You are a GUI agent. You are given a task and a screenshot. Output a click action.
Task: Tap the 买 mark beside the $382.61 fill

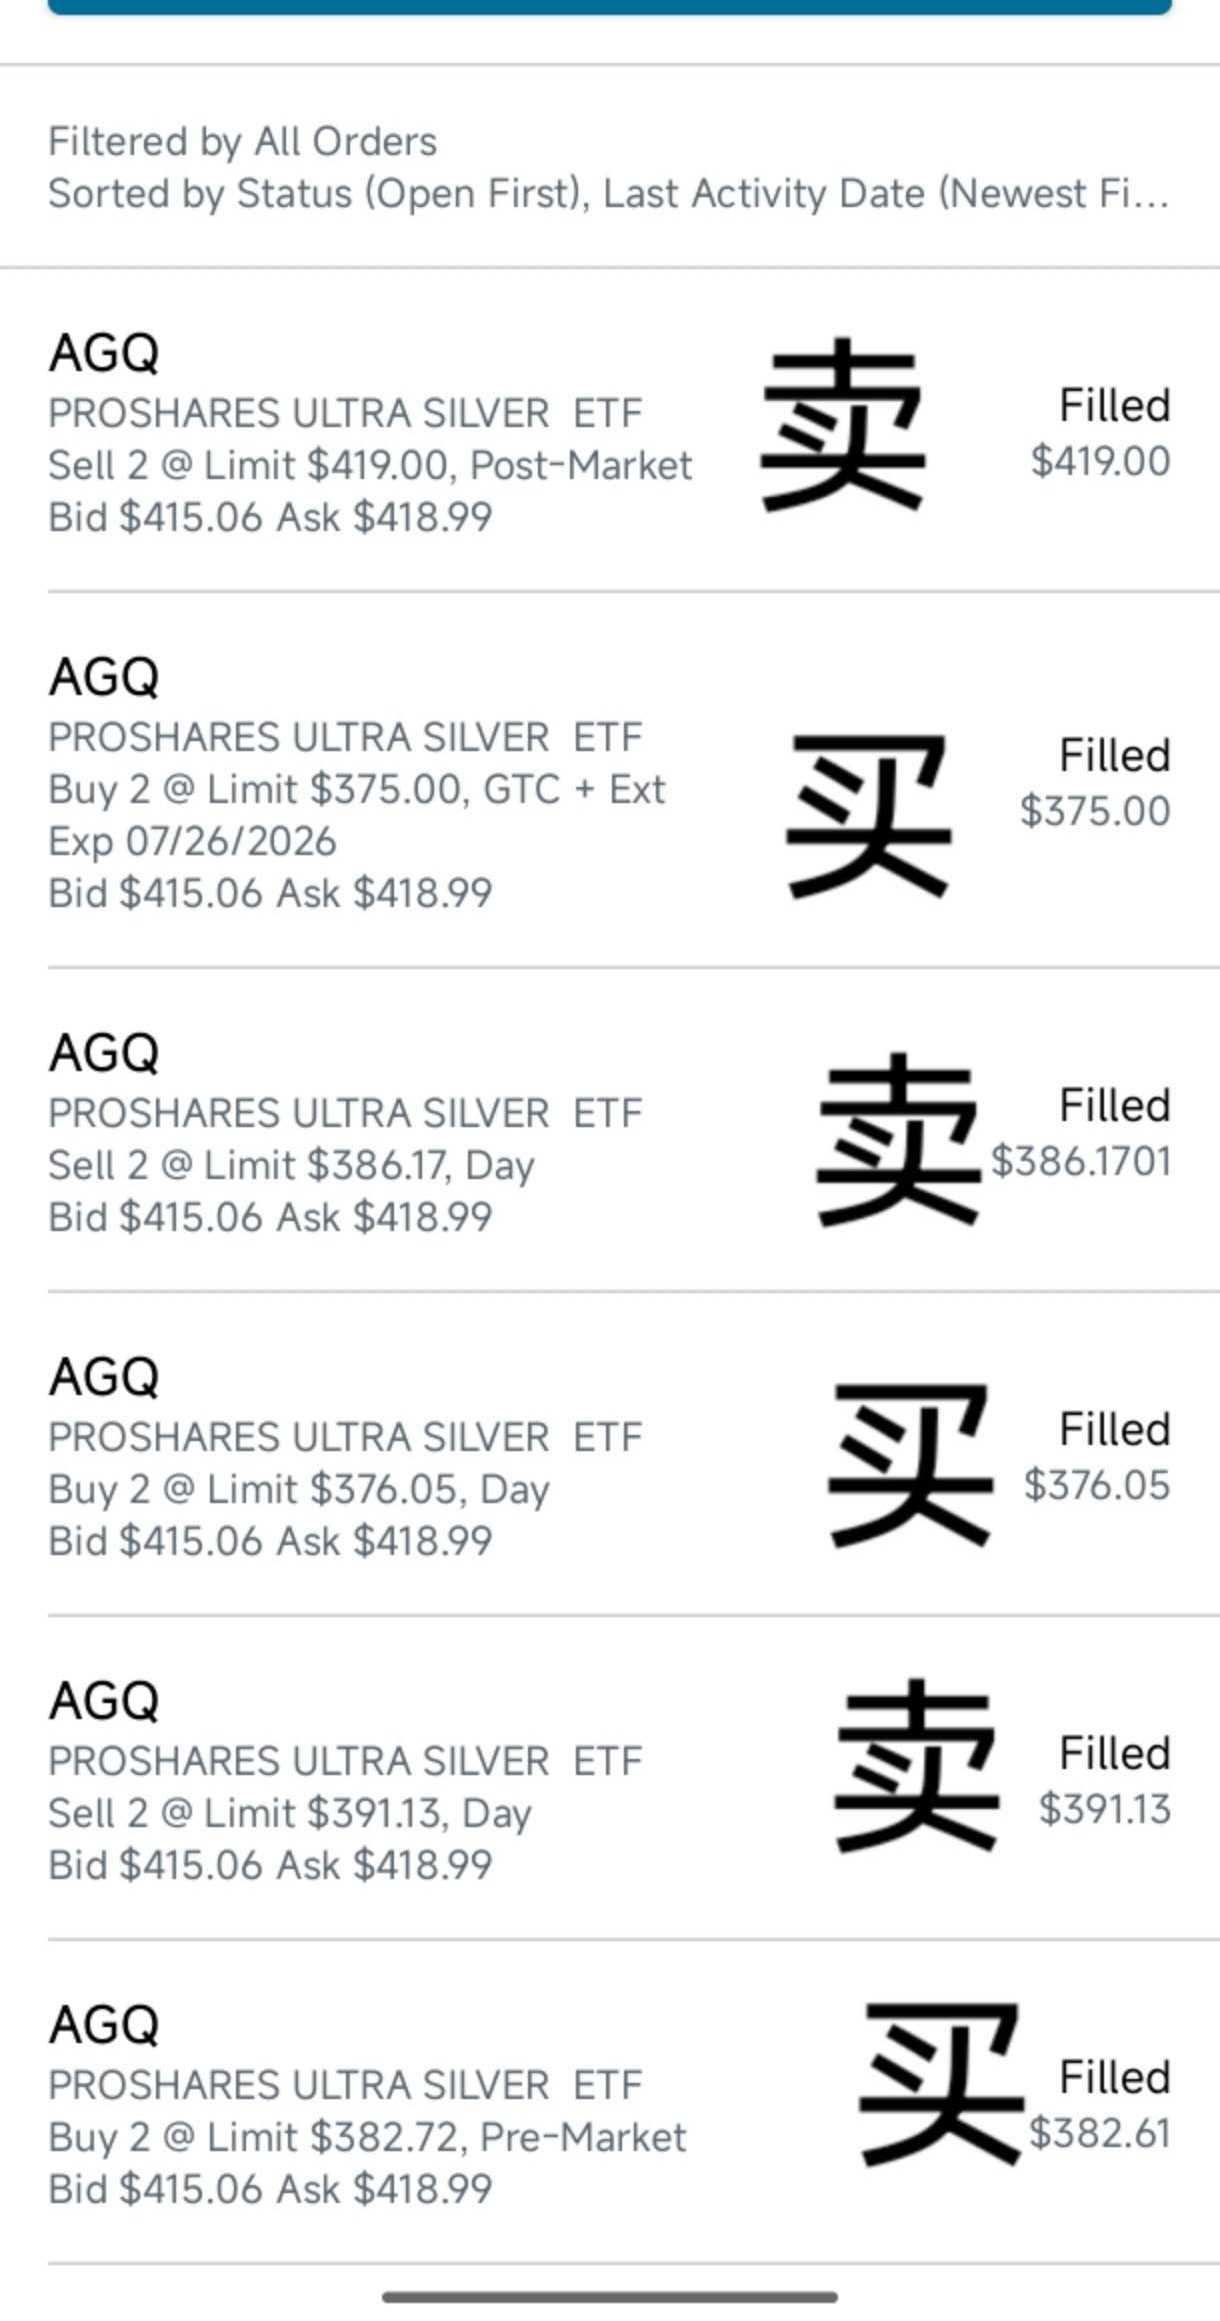pos(941,2083)
